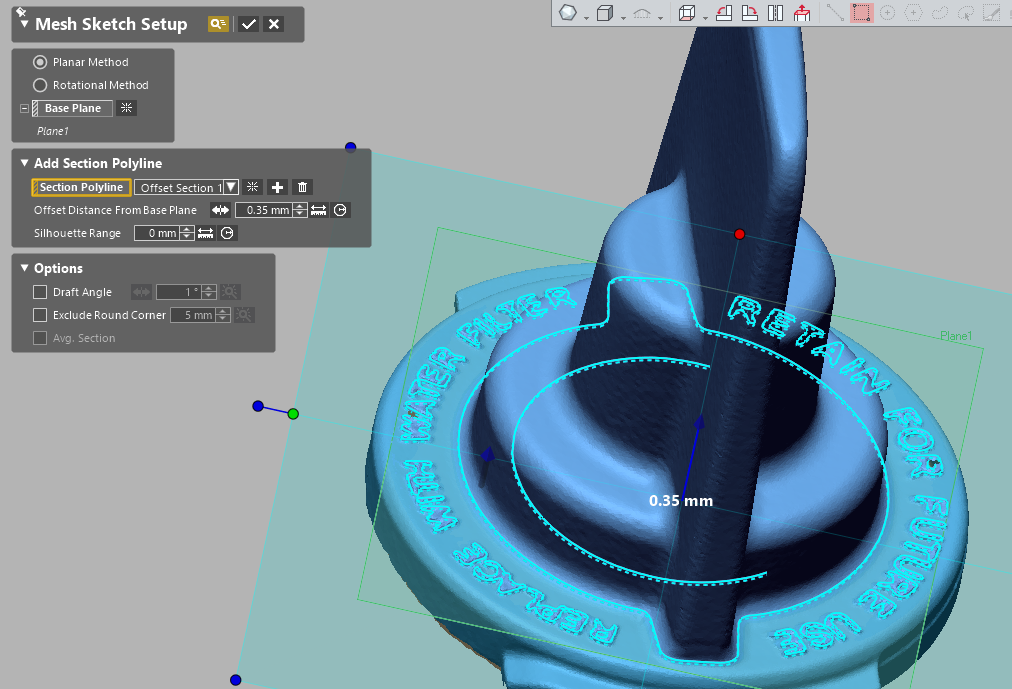Screen dimensions: 1012x689
Task: Click the Offset Distance stepper up arrow
Action: (300, 206)
